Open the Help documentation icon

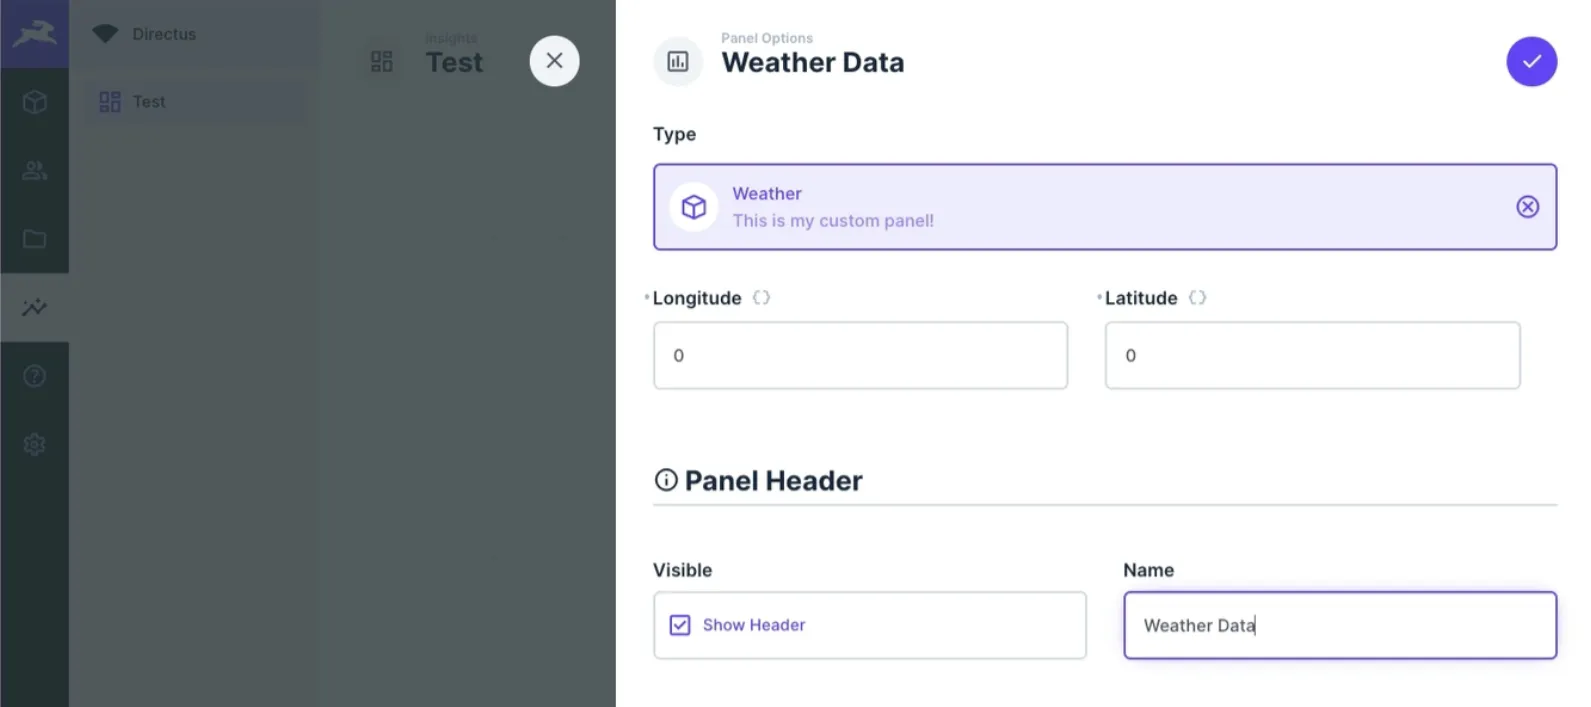35,376
